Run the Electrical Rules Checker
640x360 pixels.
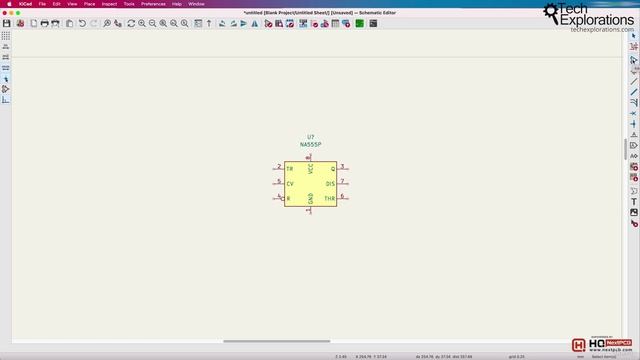click(x=314, y=23)
